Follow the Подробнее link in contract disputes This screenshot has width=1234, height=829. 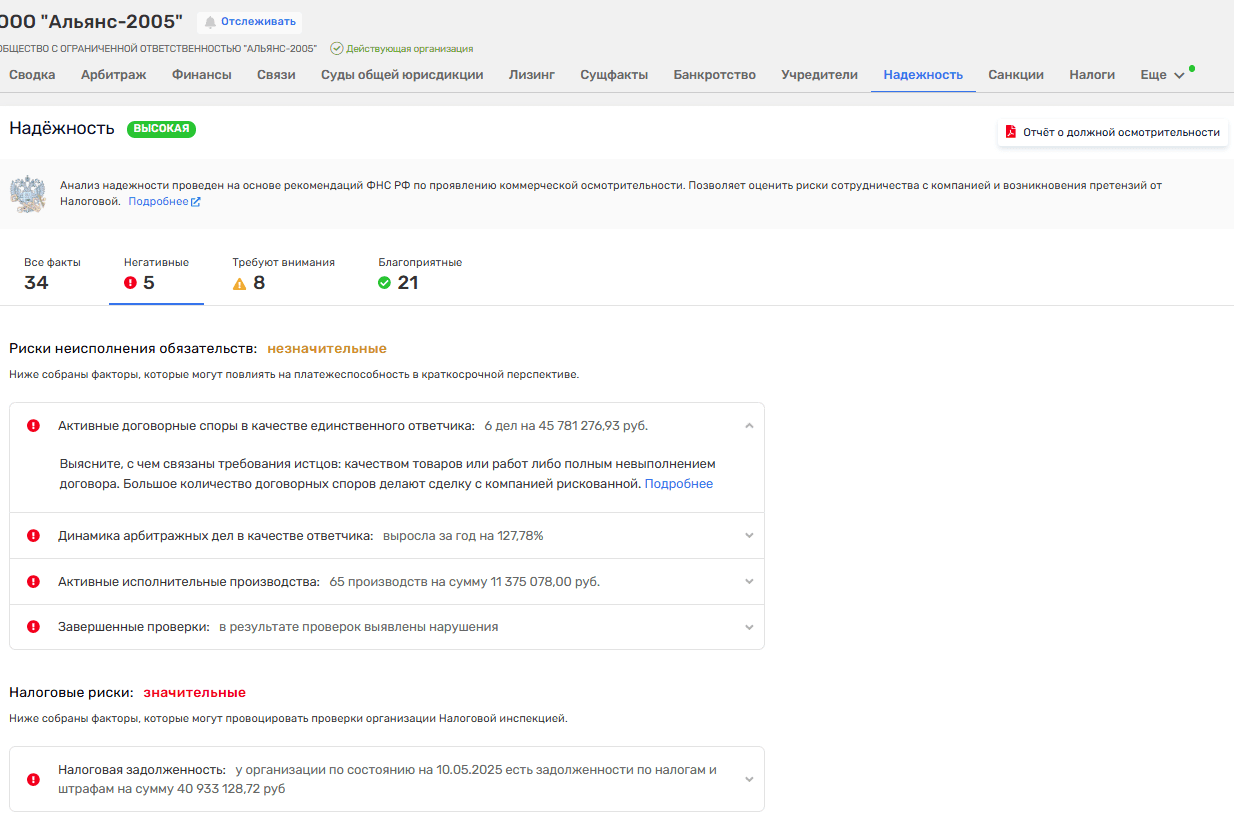point(678,484)
